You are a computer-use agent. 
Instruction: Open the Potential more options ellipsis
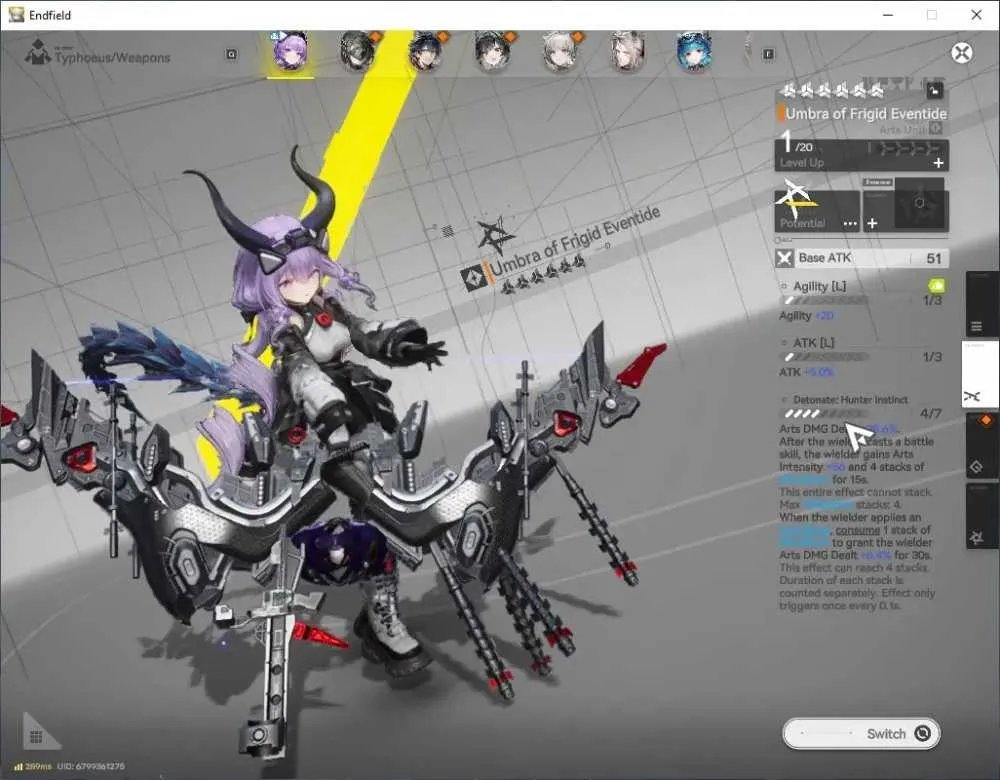[x=850, y=223]
